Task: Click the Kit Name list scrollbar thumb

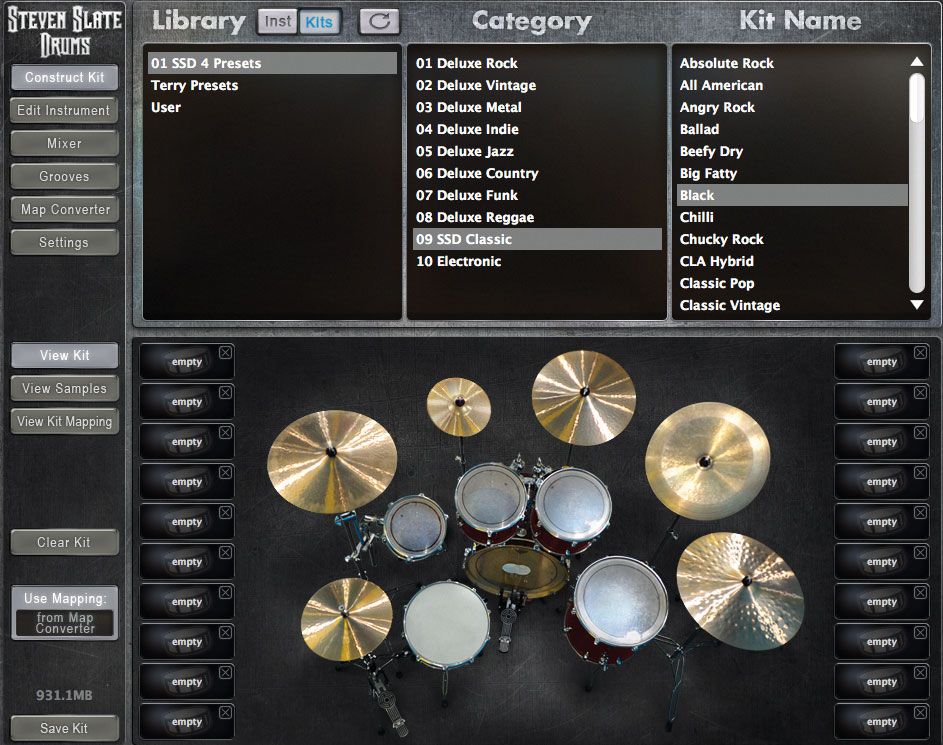Action: coord(917,97)
